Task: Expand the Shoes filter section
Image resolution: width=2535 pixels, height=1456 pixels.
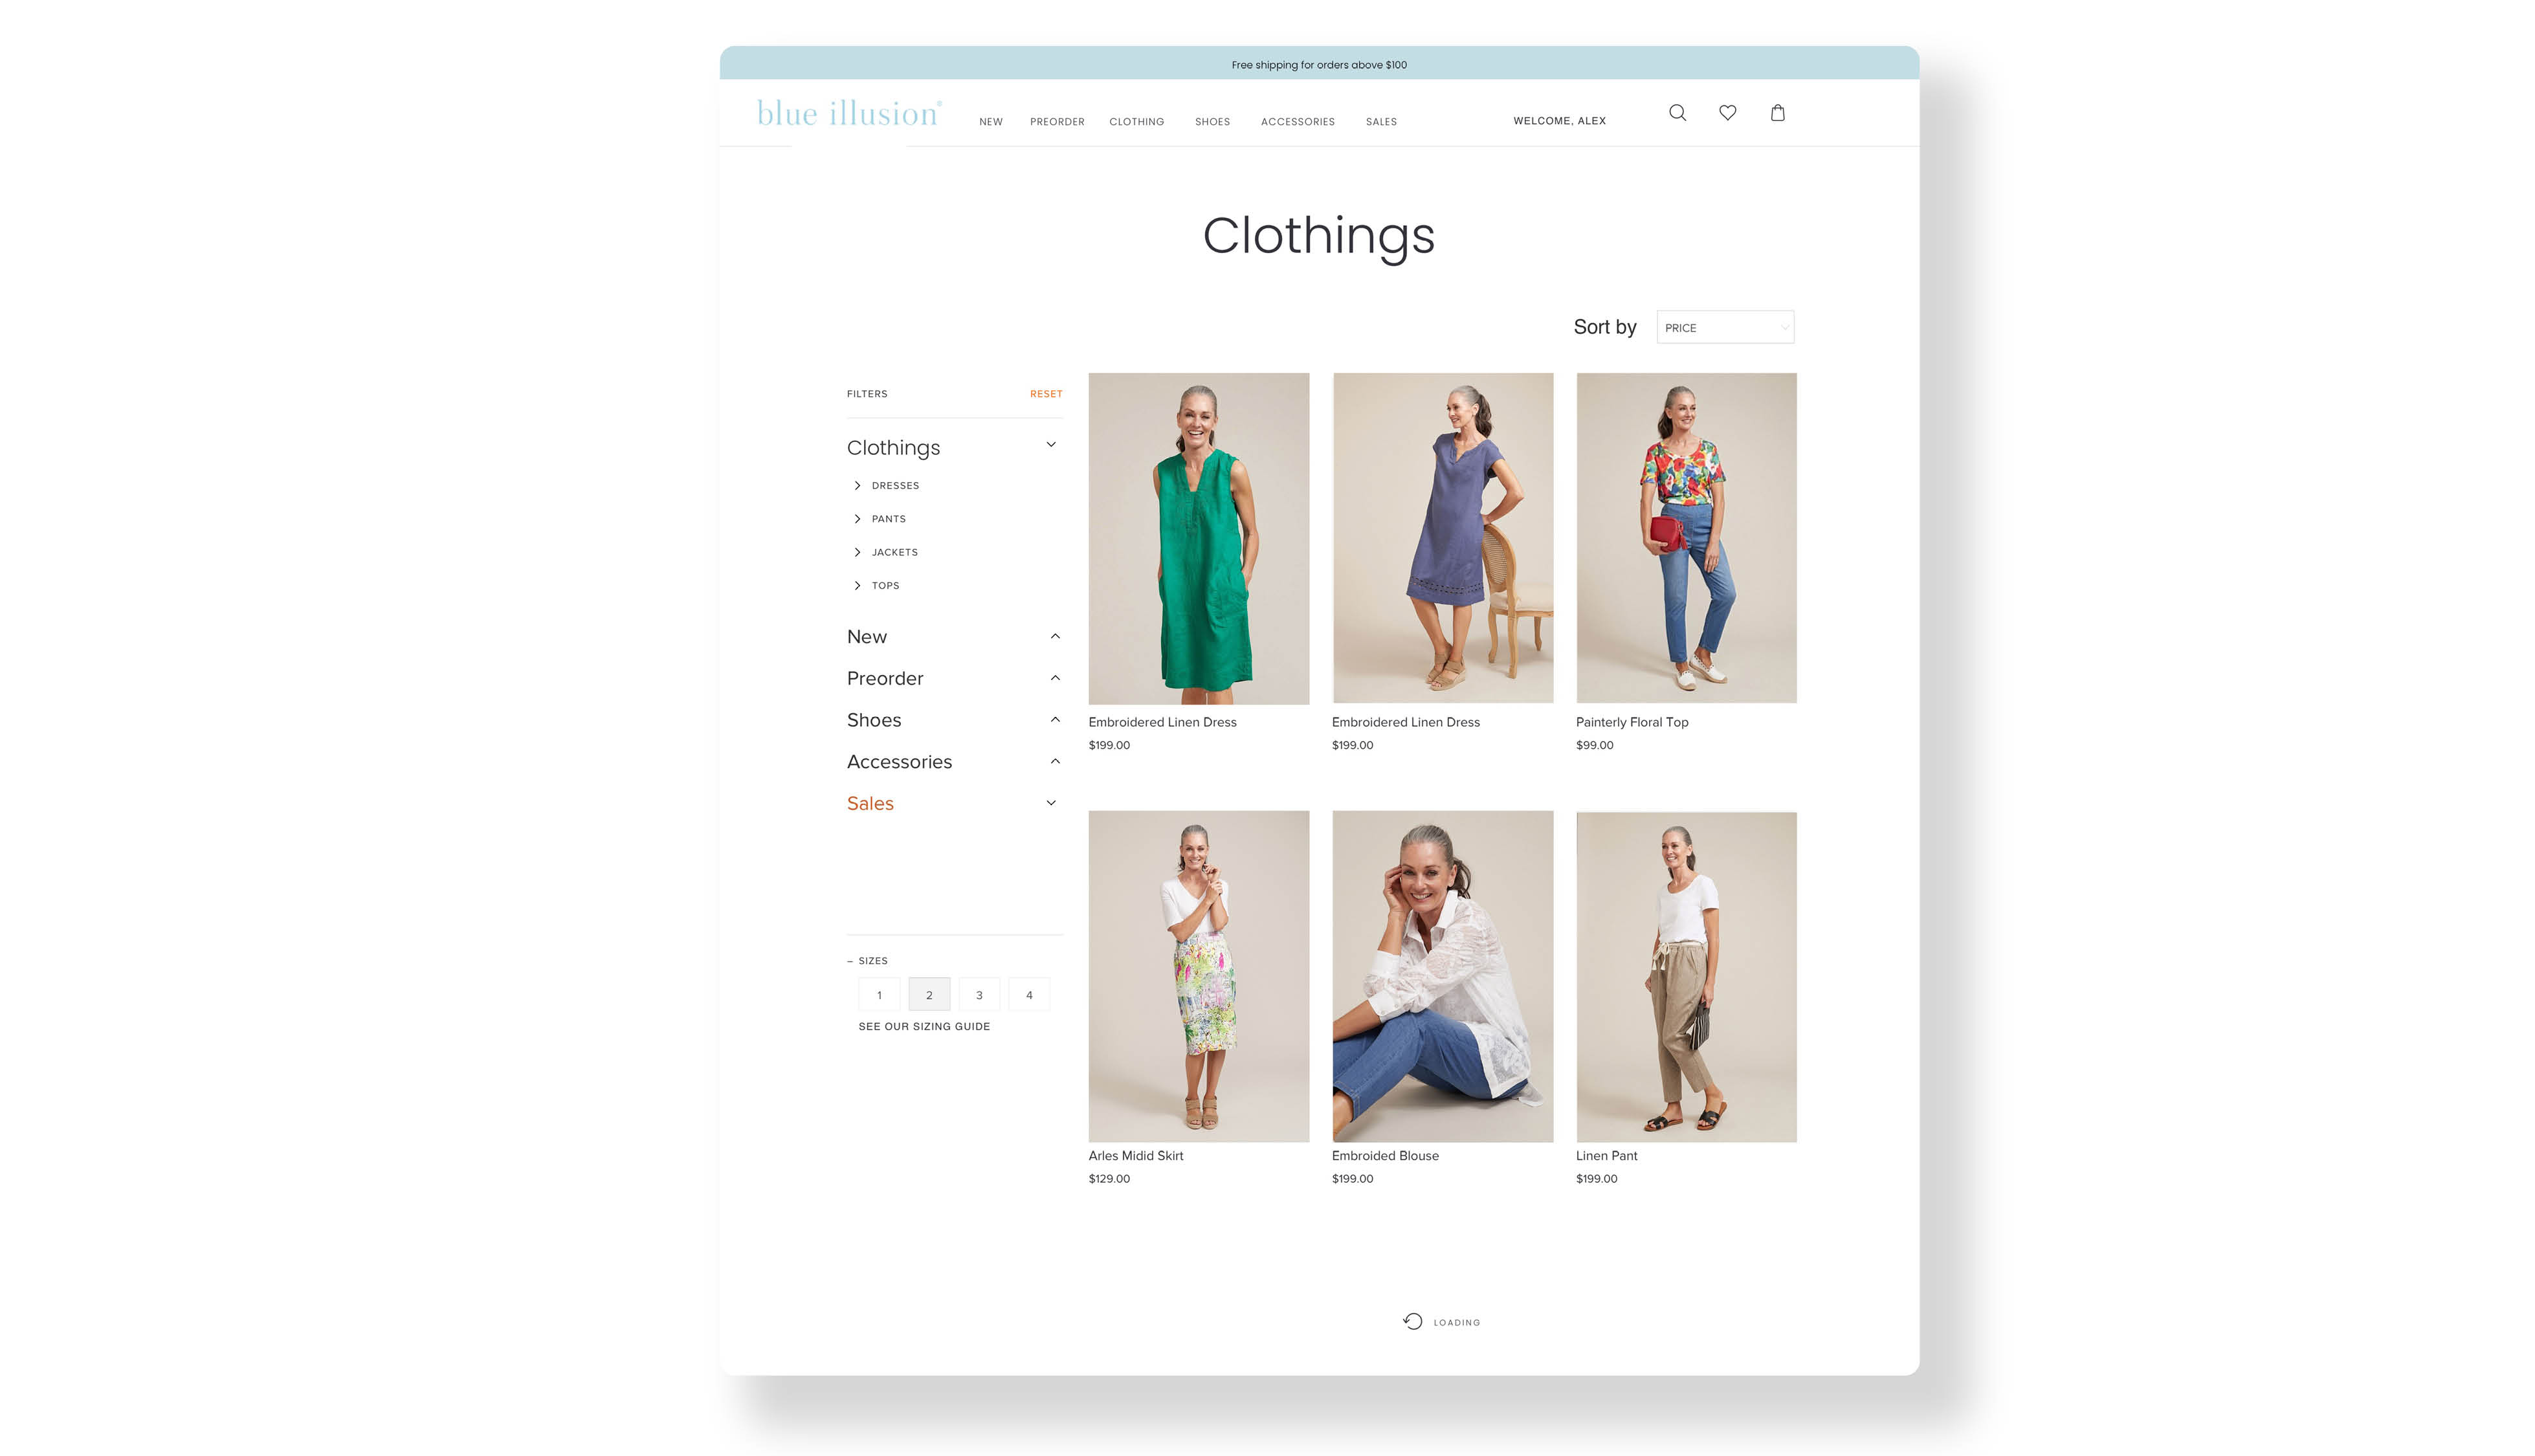Action: point(1054,720)
